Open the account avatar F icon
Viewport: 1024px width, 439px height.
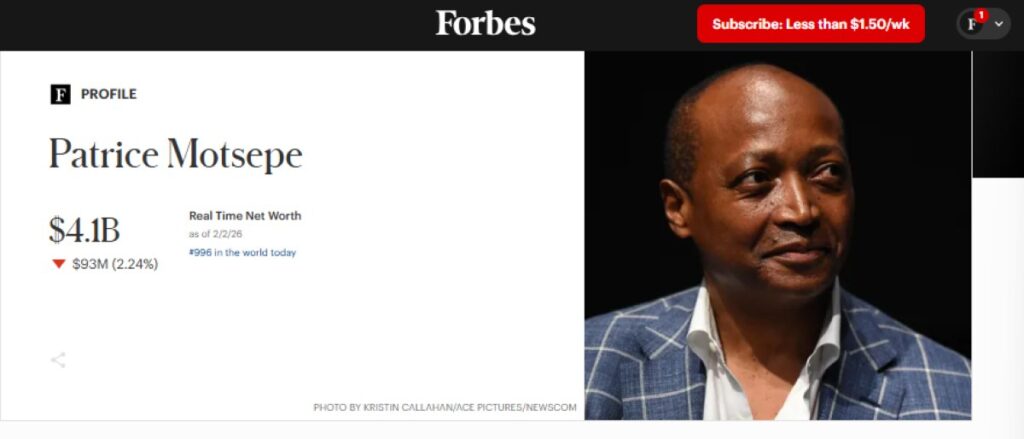(972, 24)
